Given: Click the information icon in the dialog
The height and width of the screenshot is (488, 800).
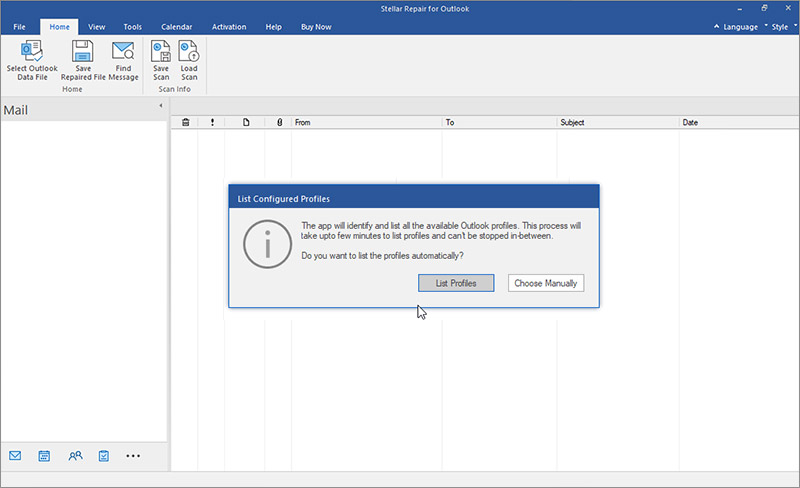Looking at the screenshot, I should pyautogui.click(x=267, y=244).
